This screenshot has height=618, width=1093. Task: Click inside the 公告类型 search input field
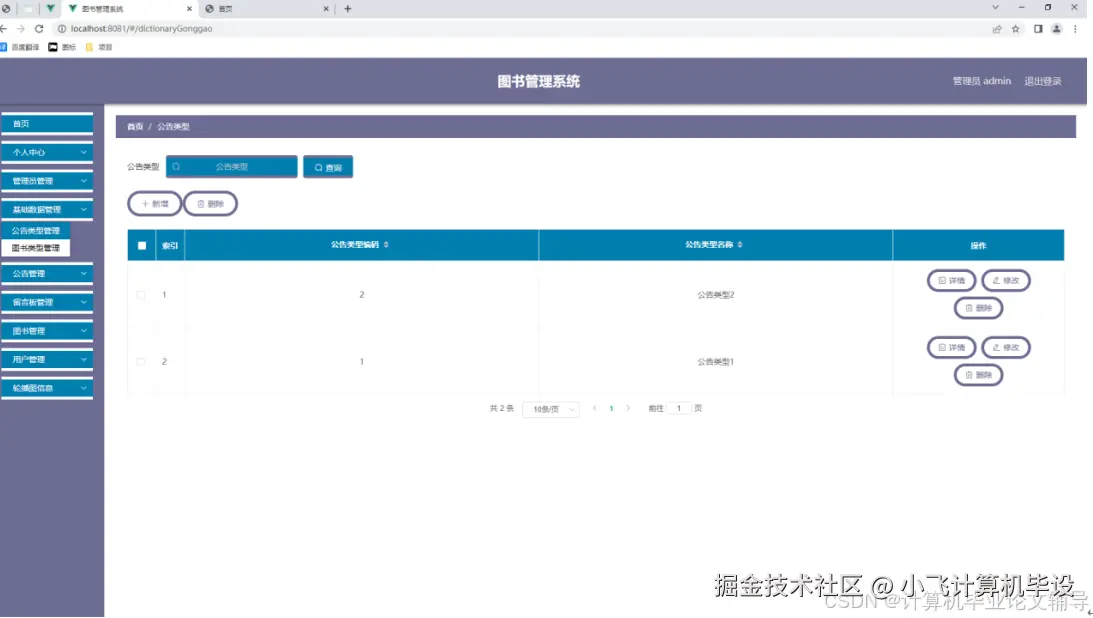tap(232, 167)
